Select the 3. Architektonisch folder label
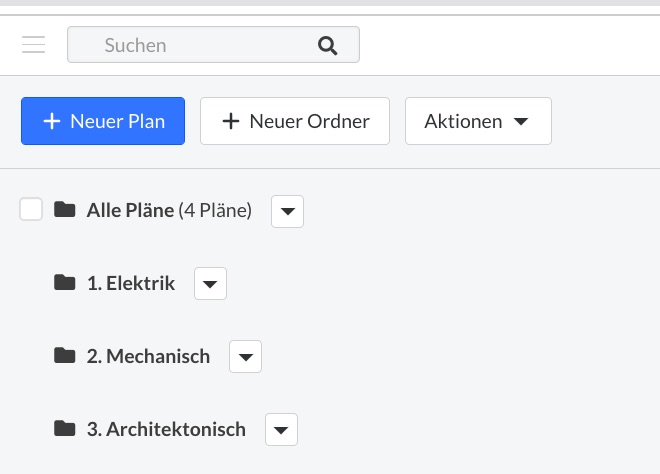The width and height of the screenshot is (660, 474). (x=166, y=429)
